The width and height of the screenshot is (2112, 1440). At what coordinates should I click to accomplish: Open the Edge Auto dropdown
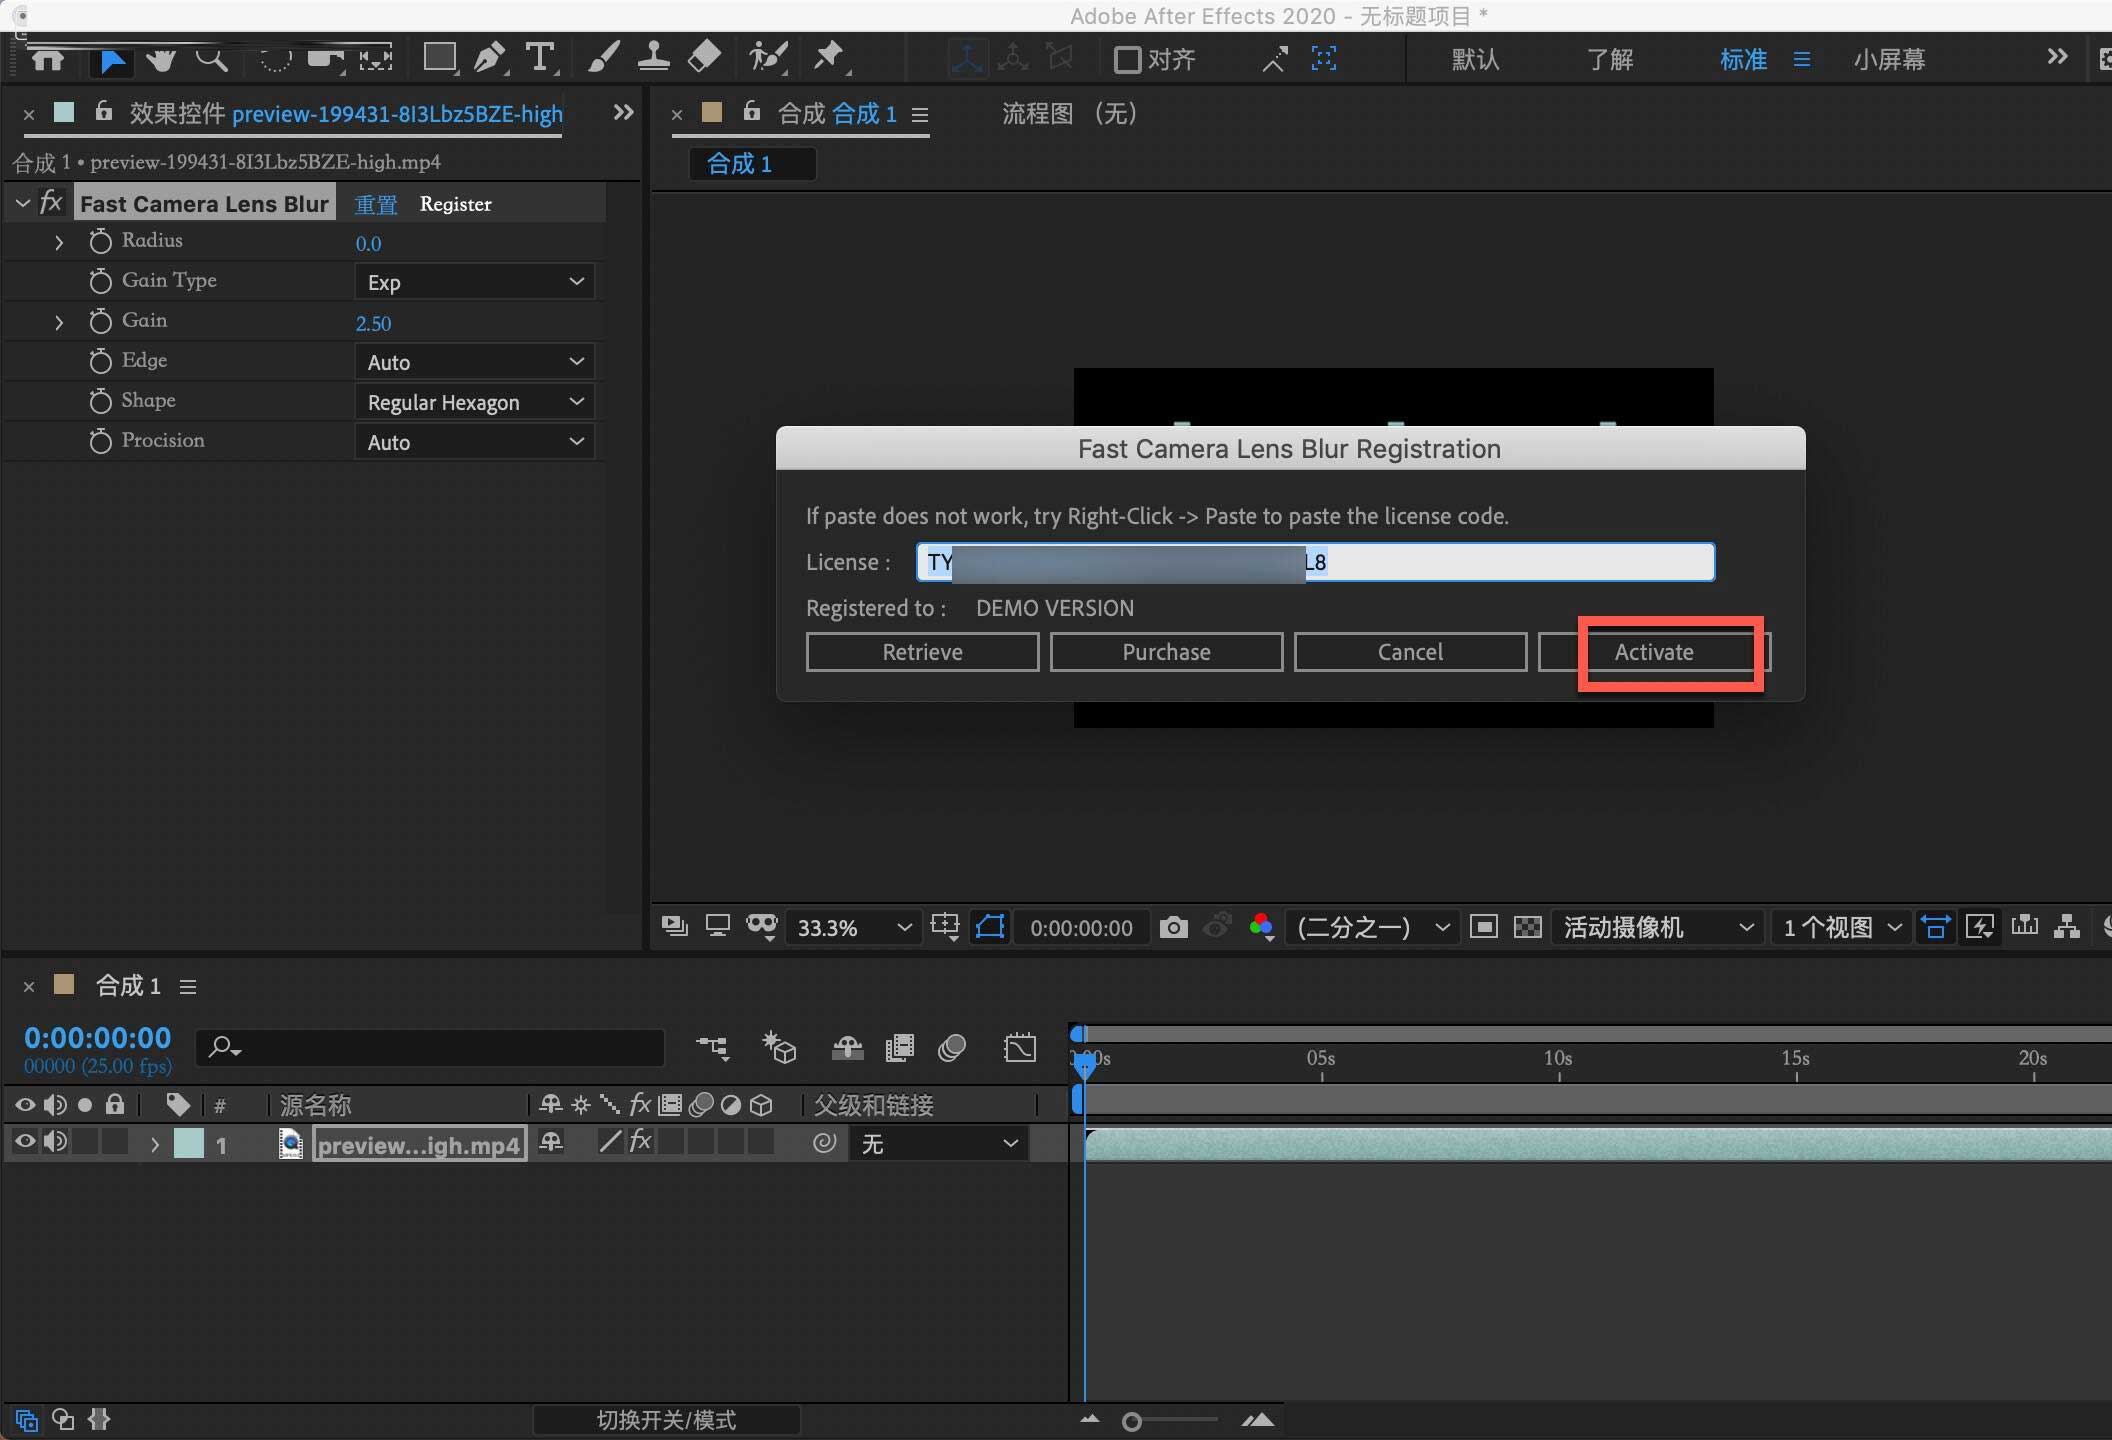click(475, 362)
